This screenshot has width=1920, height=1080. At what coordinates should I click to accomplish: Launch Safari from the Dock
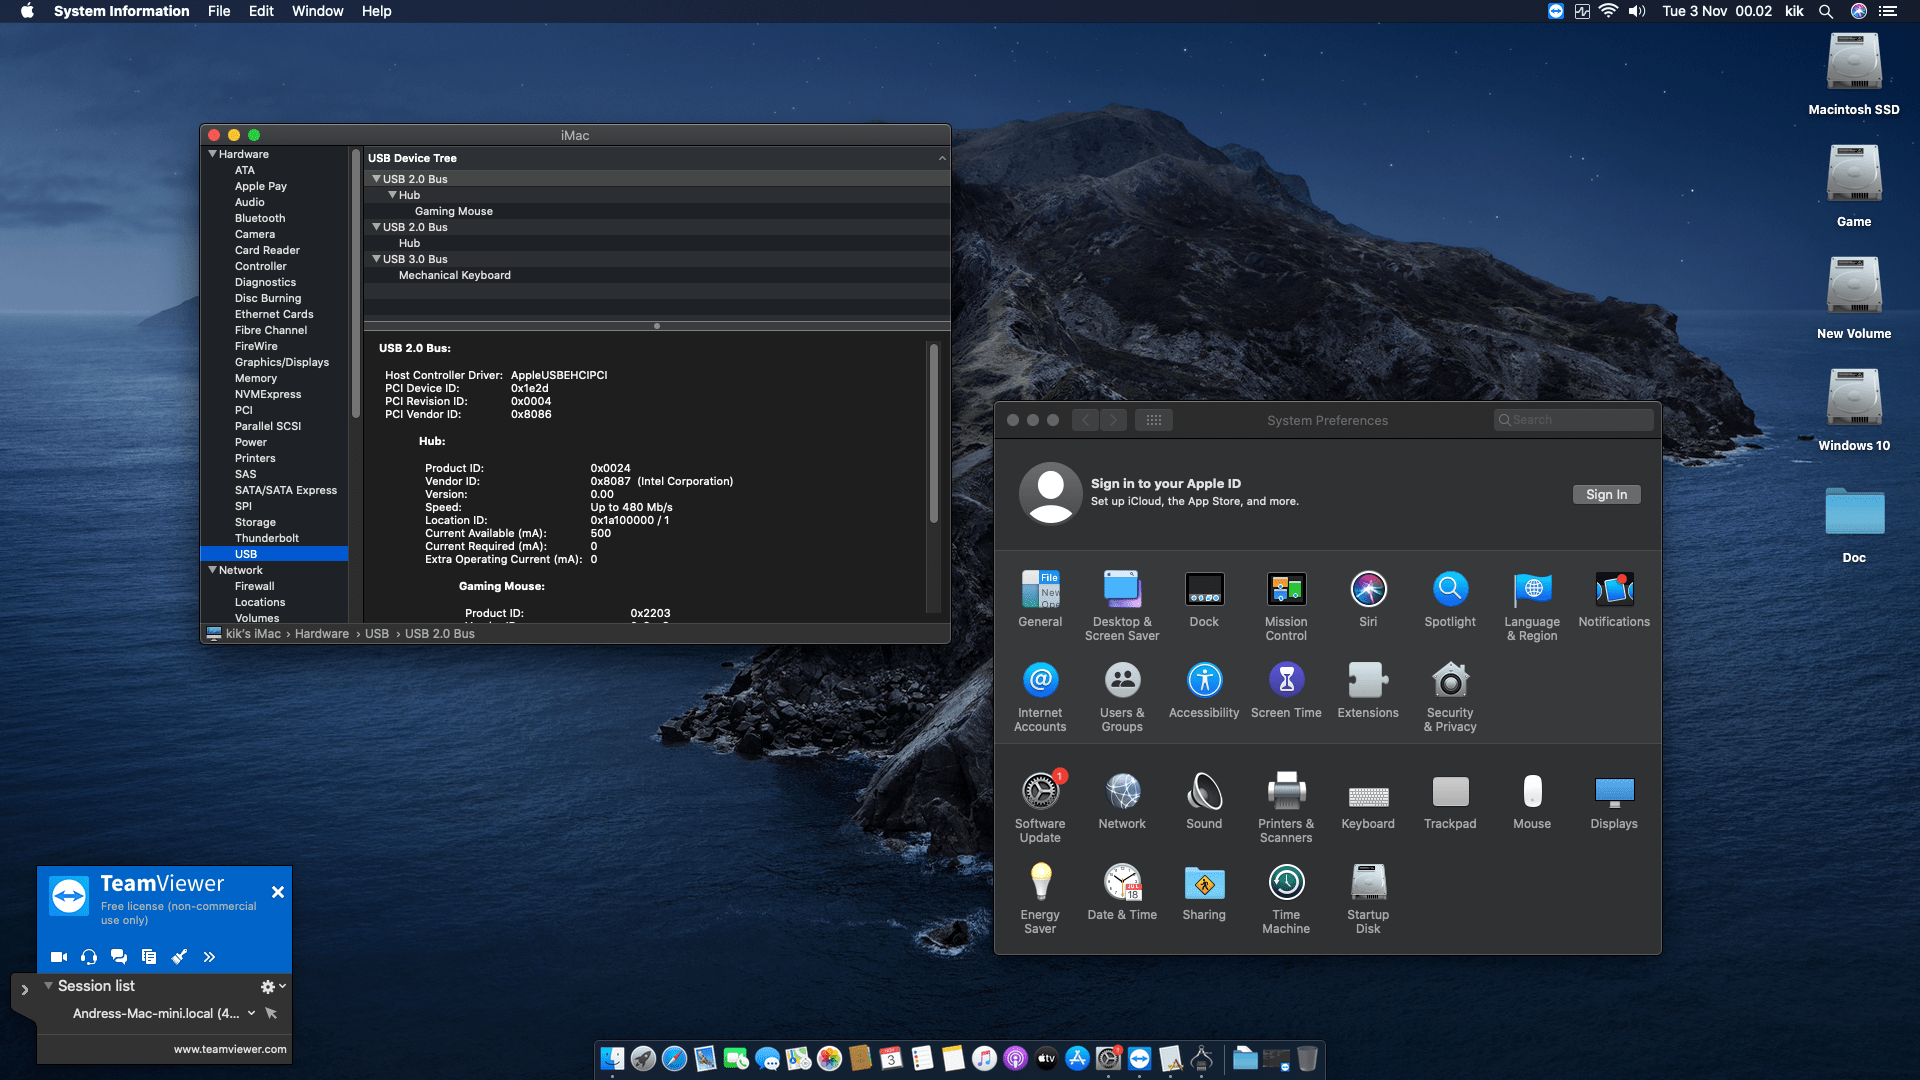[x=674, y=1058]
